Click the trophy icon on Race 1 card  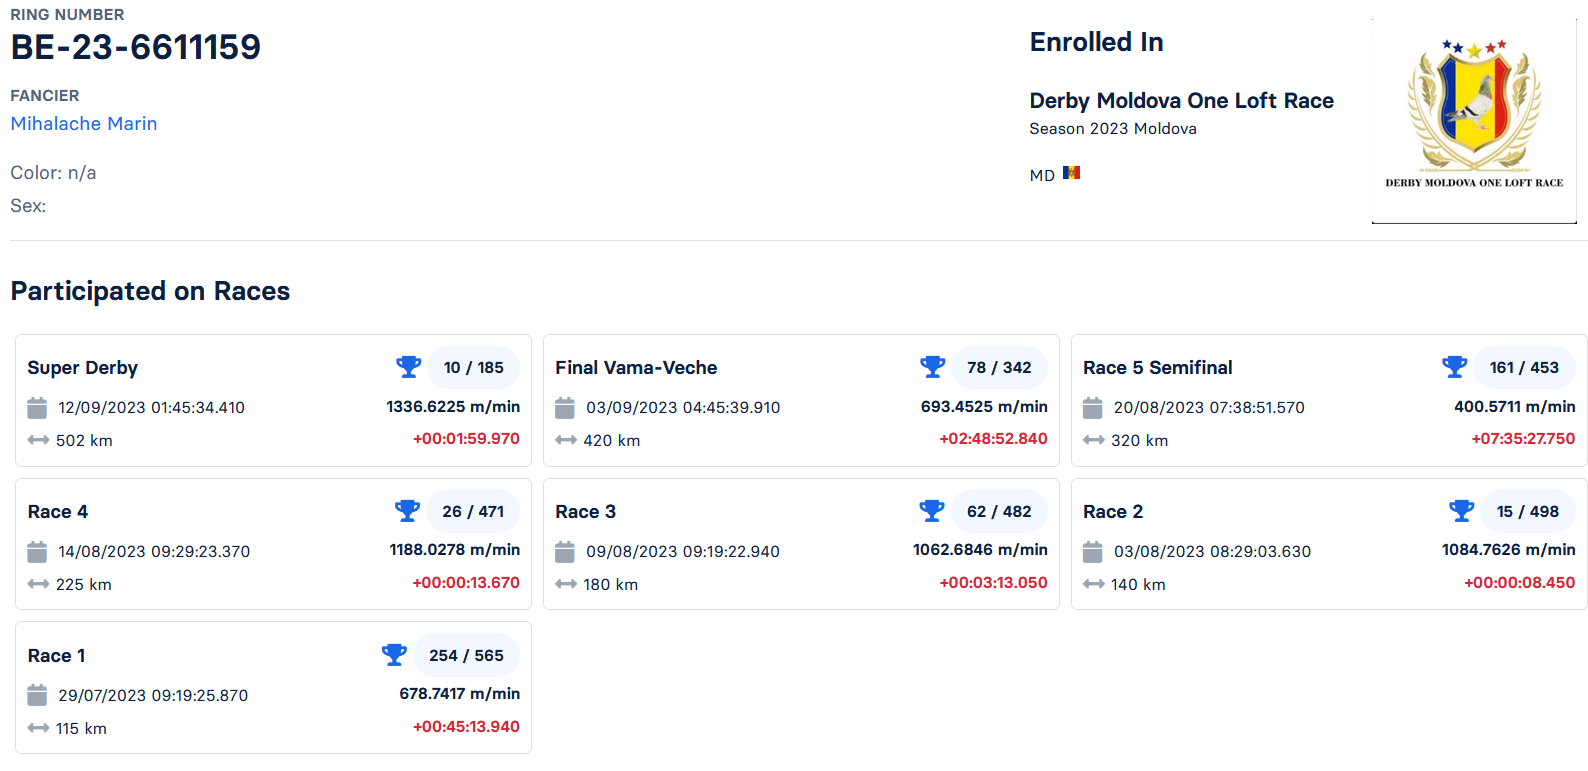pyautogui.click(x=394, y=655)
